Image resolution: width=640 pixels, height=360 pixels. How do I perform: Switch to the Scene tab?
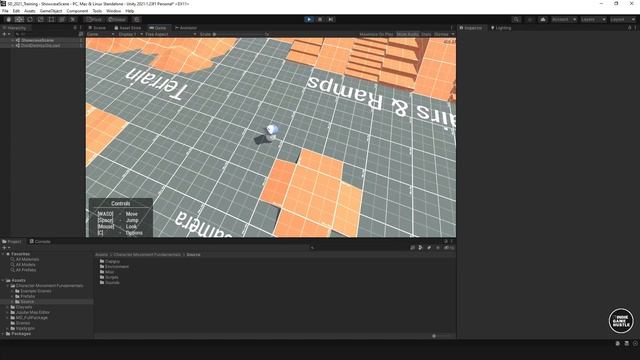97,28
